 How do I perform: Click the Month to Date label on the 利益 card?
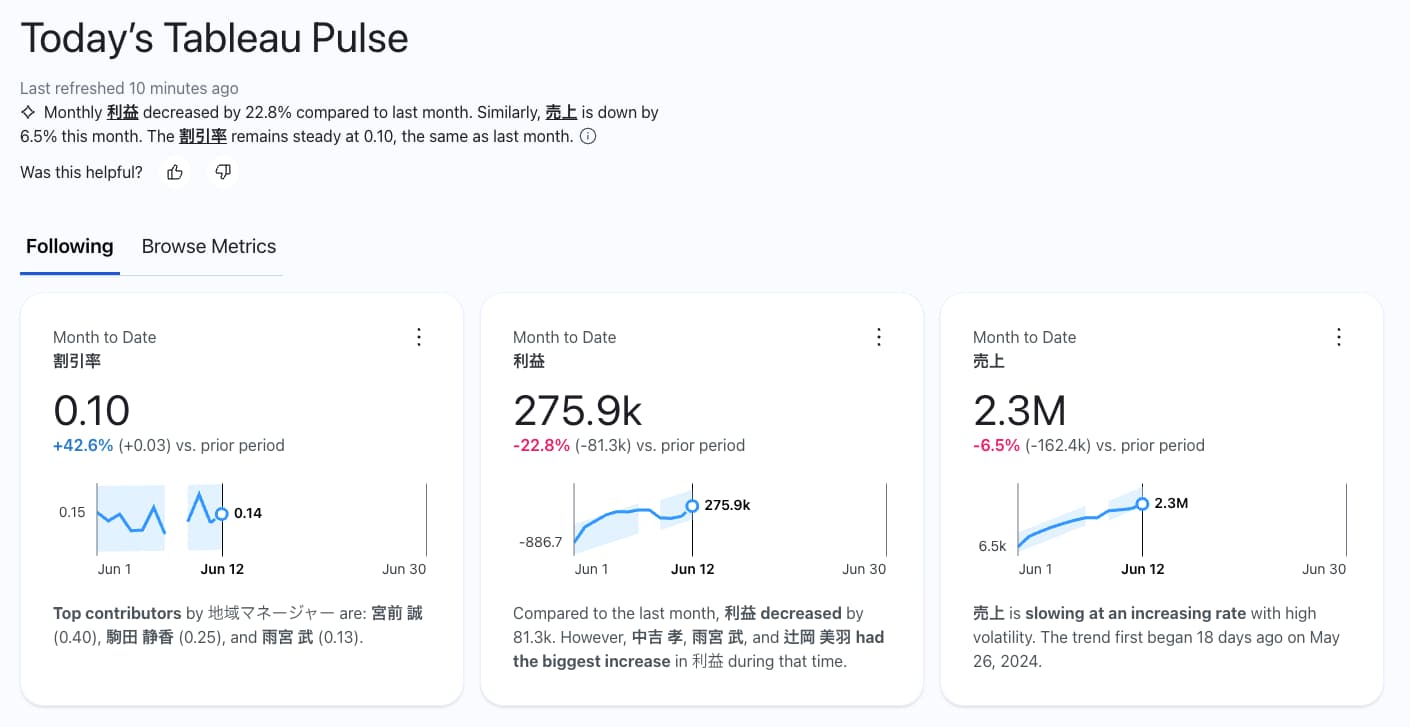point(564,337)
